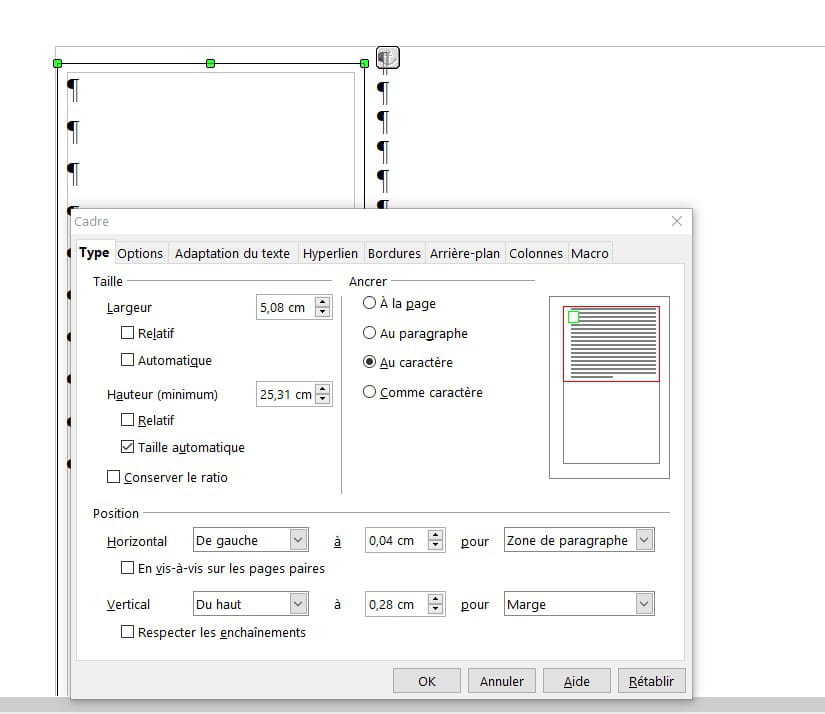The width and height of the screenshot is (825, 714).
Task: Open the Vertical Marge dropdown
Action: click(579, 604)
